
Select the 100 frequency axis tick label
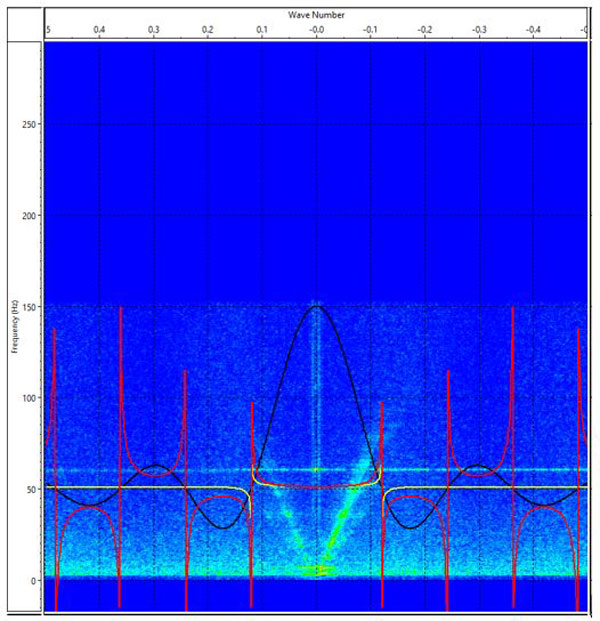click(x=31, y=398)
